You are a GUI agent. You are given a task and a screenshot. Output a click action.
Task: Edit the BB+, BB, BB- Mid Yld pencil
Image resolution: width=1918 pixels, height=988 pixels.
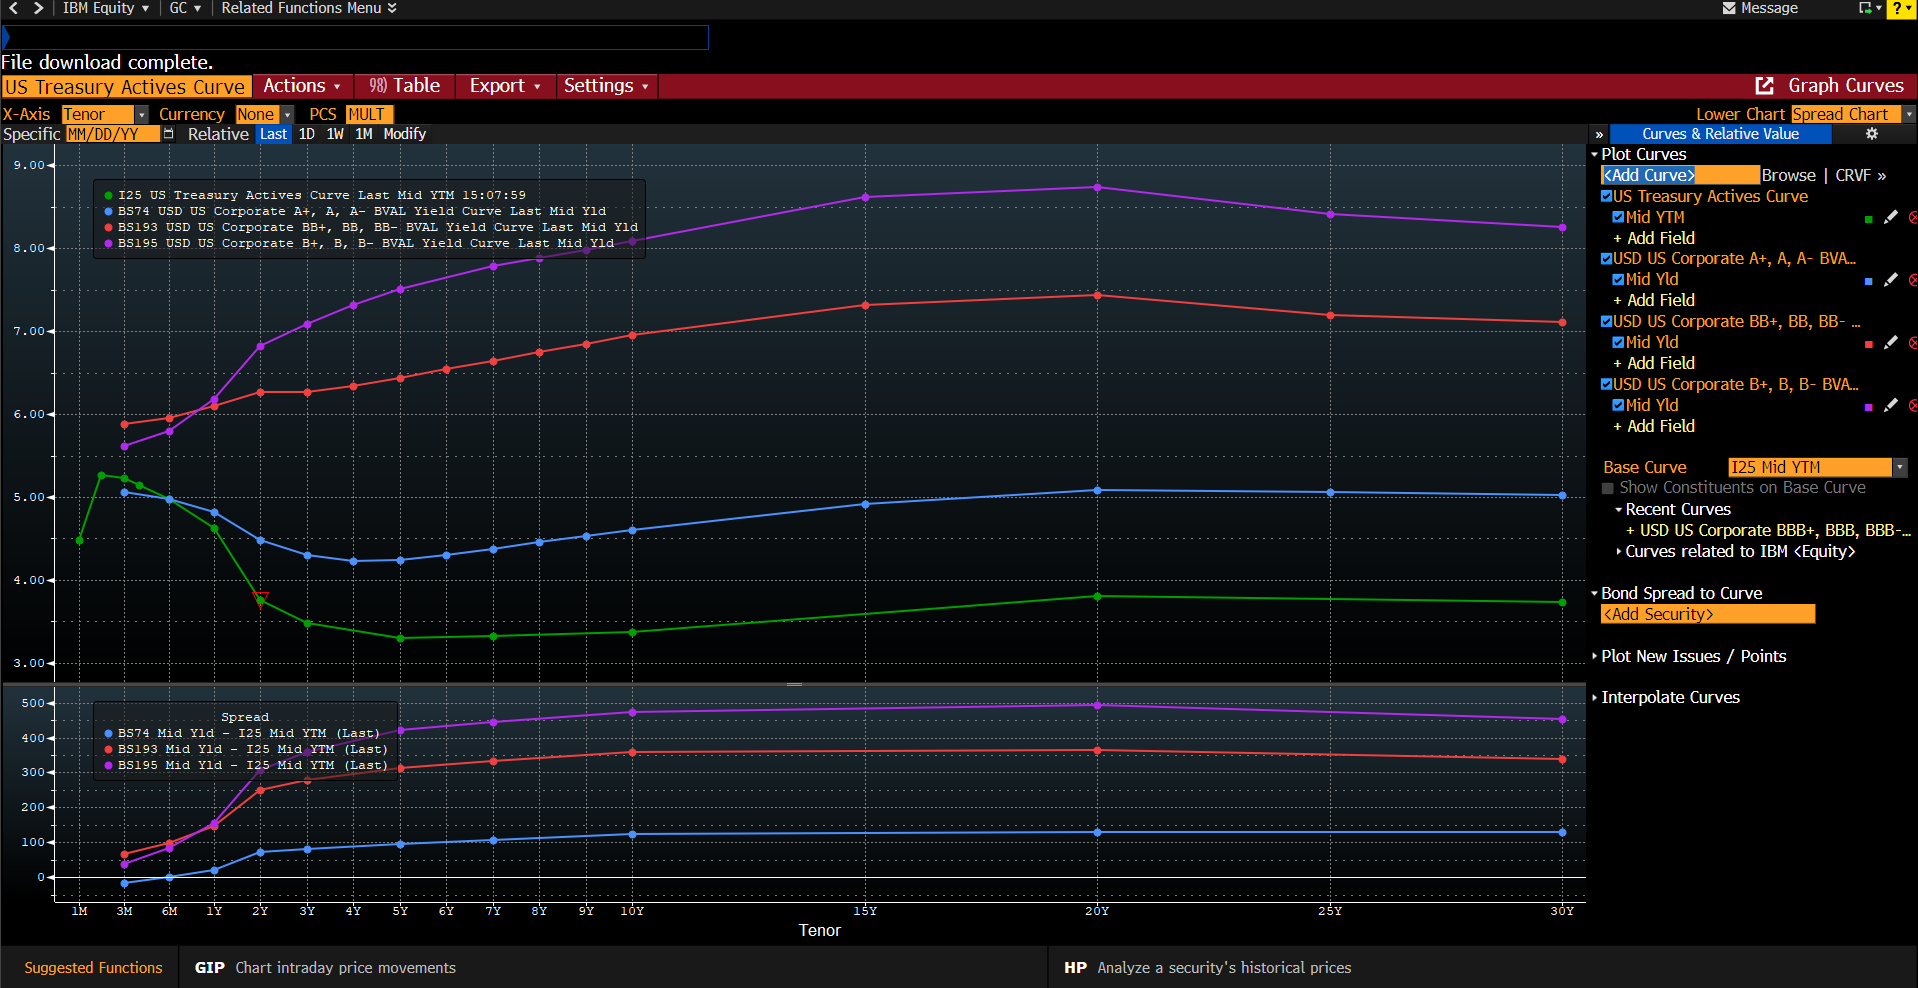click(1890, 343)
